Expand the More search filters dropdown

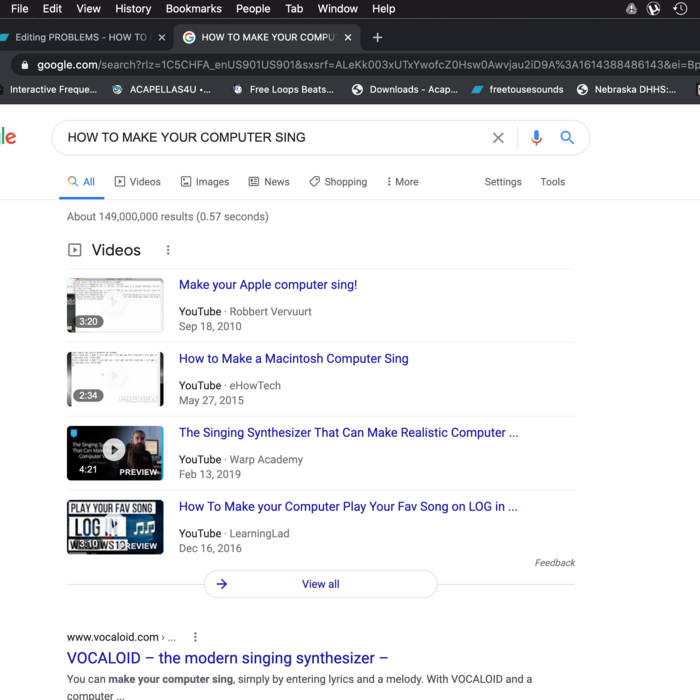tap(400, 182)
